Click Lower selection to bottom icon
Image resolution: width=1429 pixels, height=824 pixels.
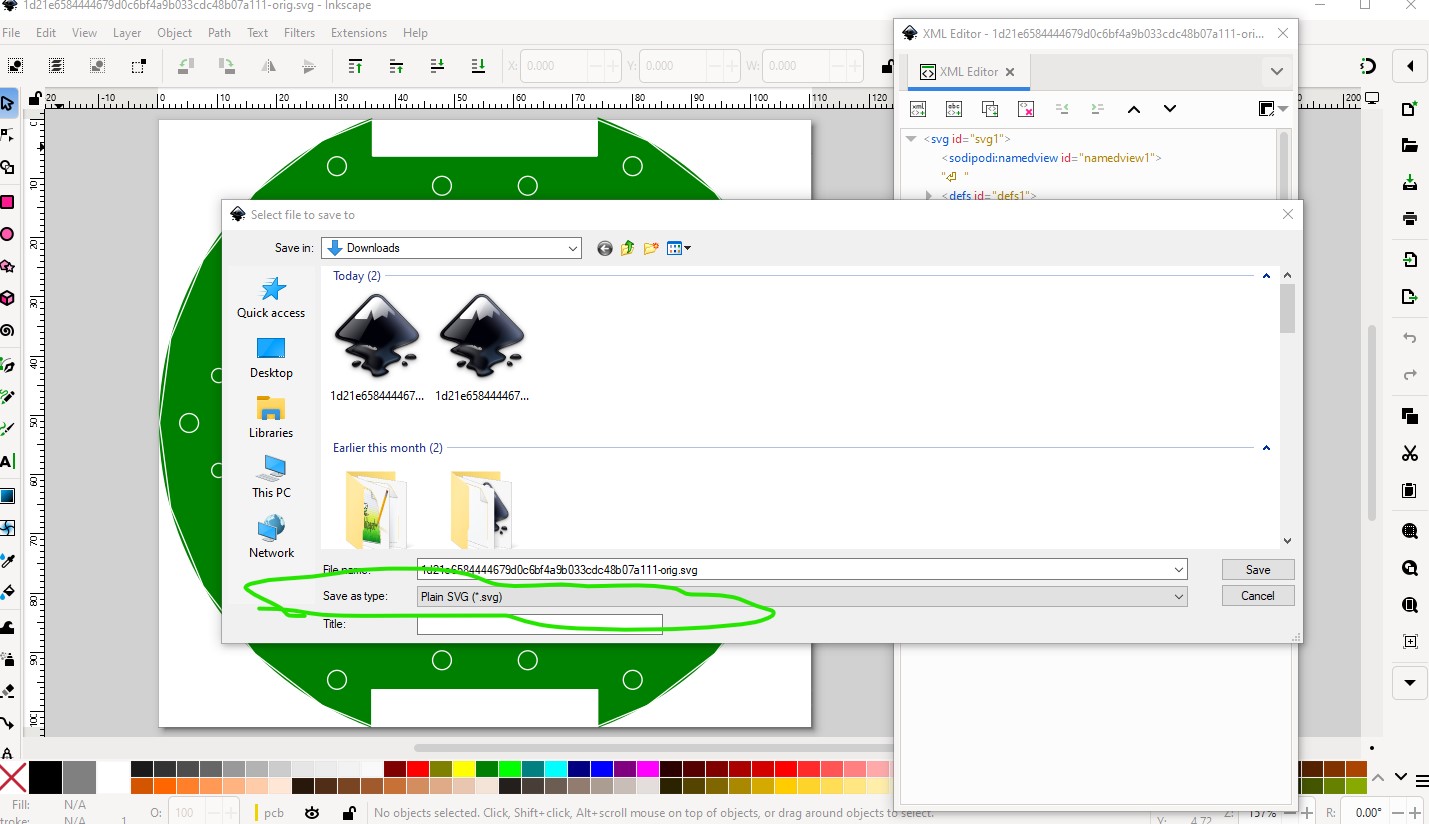479,66
